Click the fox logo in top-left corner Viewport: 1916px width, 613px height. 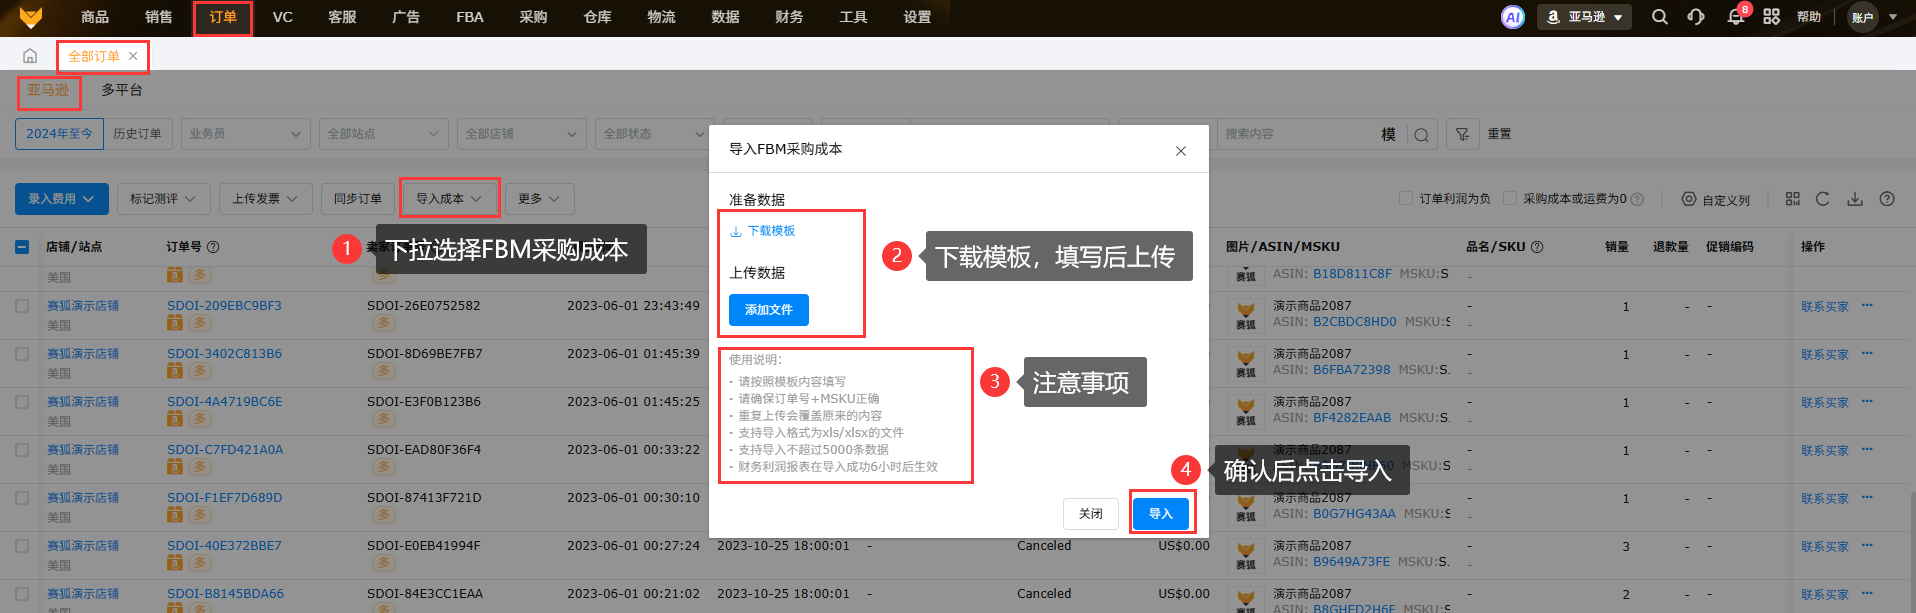pyautogui.click(x=31, y=17)
